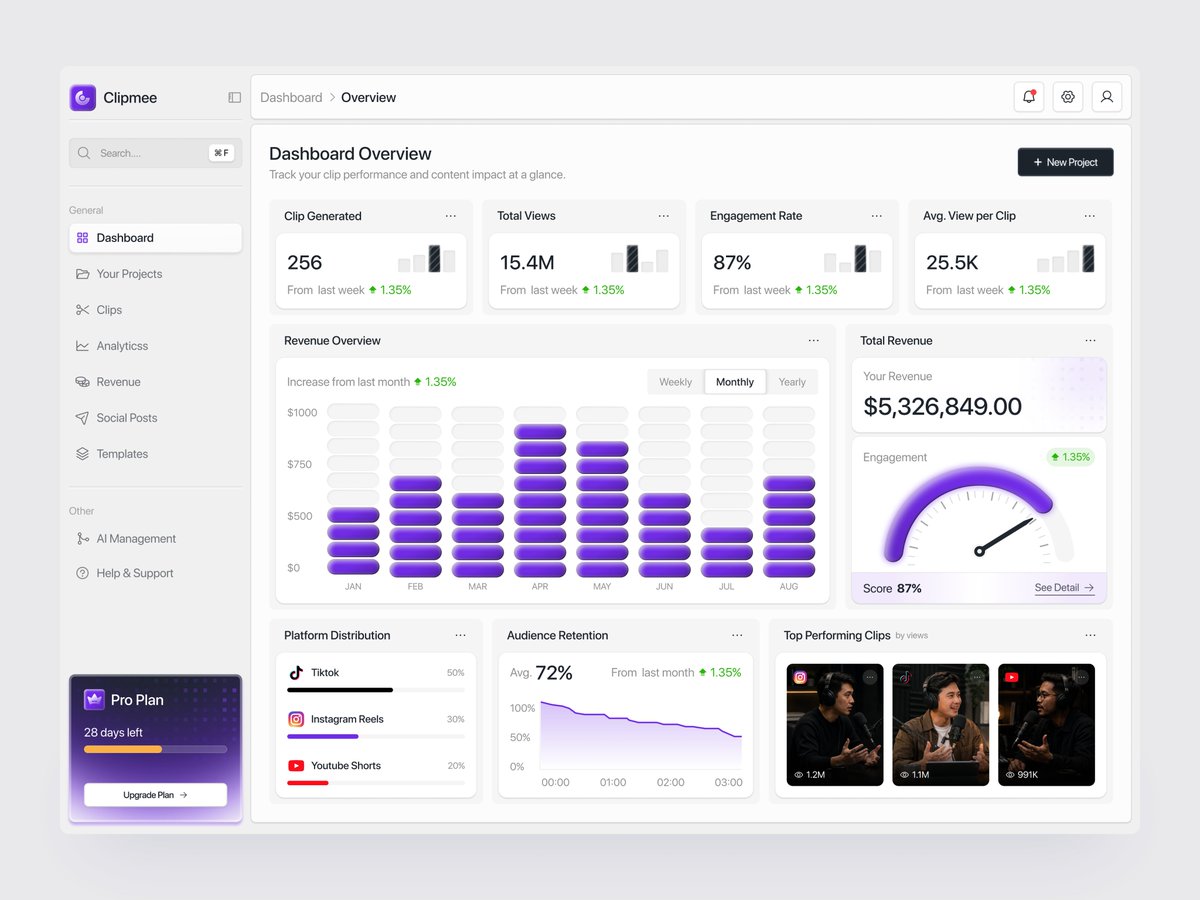Open Revenue page in sidebar
The image size is (1200, 900).
(x=155, y=382)
